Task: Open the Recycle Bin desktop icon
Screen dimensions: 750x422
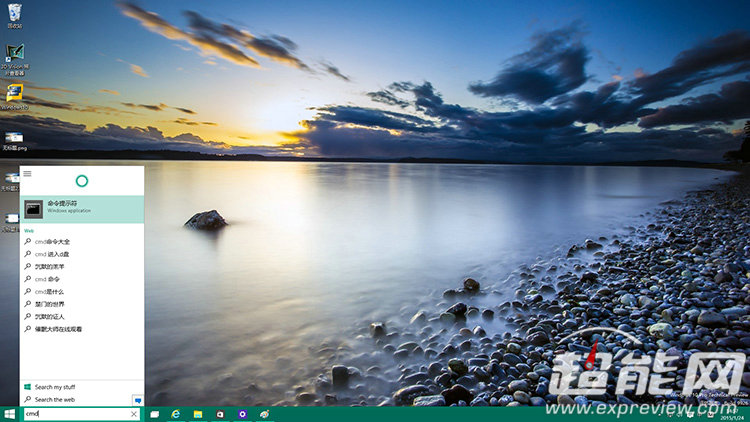Action: coord(14,14)
